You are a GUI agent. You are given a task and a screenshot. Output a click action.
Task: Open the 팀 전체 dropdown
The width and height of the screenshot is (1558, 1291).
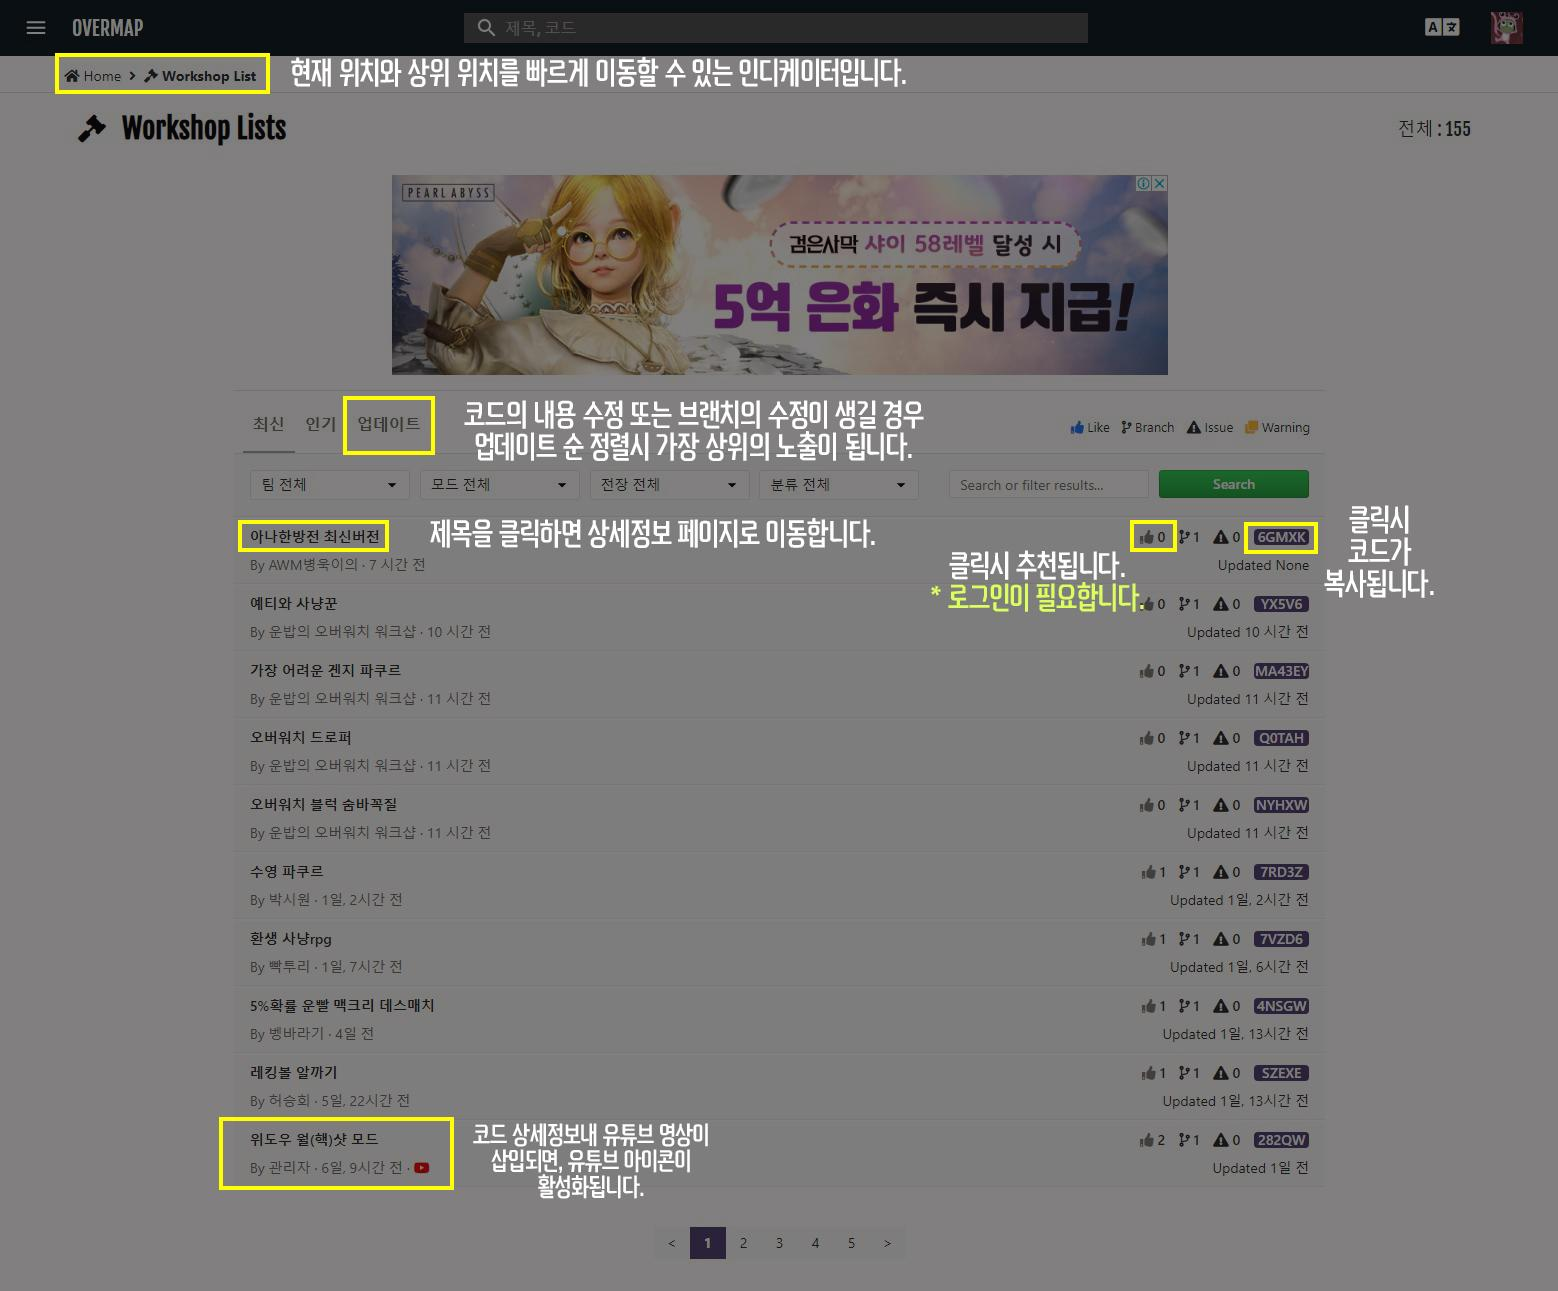click(x=330, y=484)
